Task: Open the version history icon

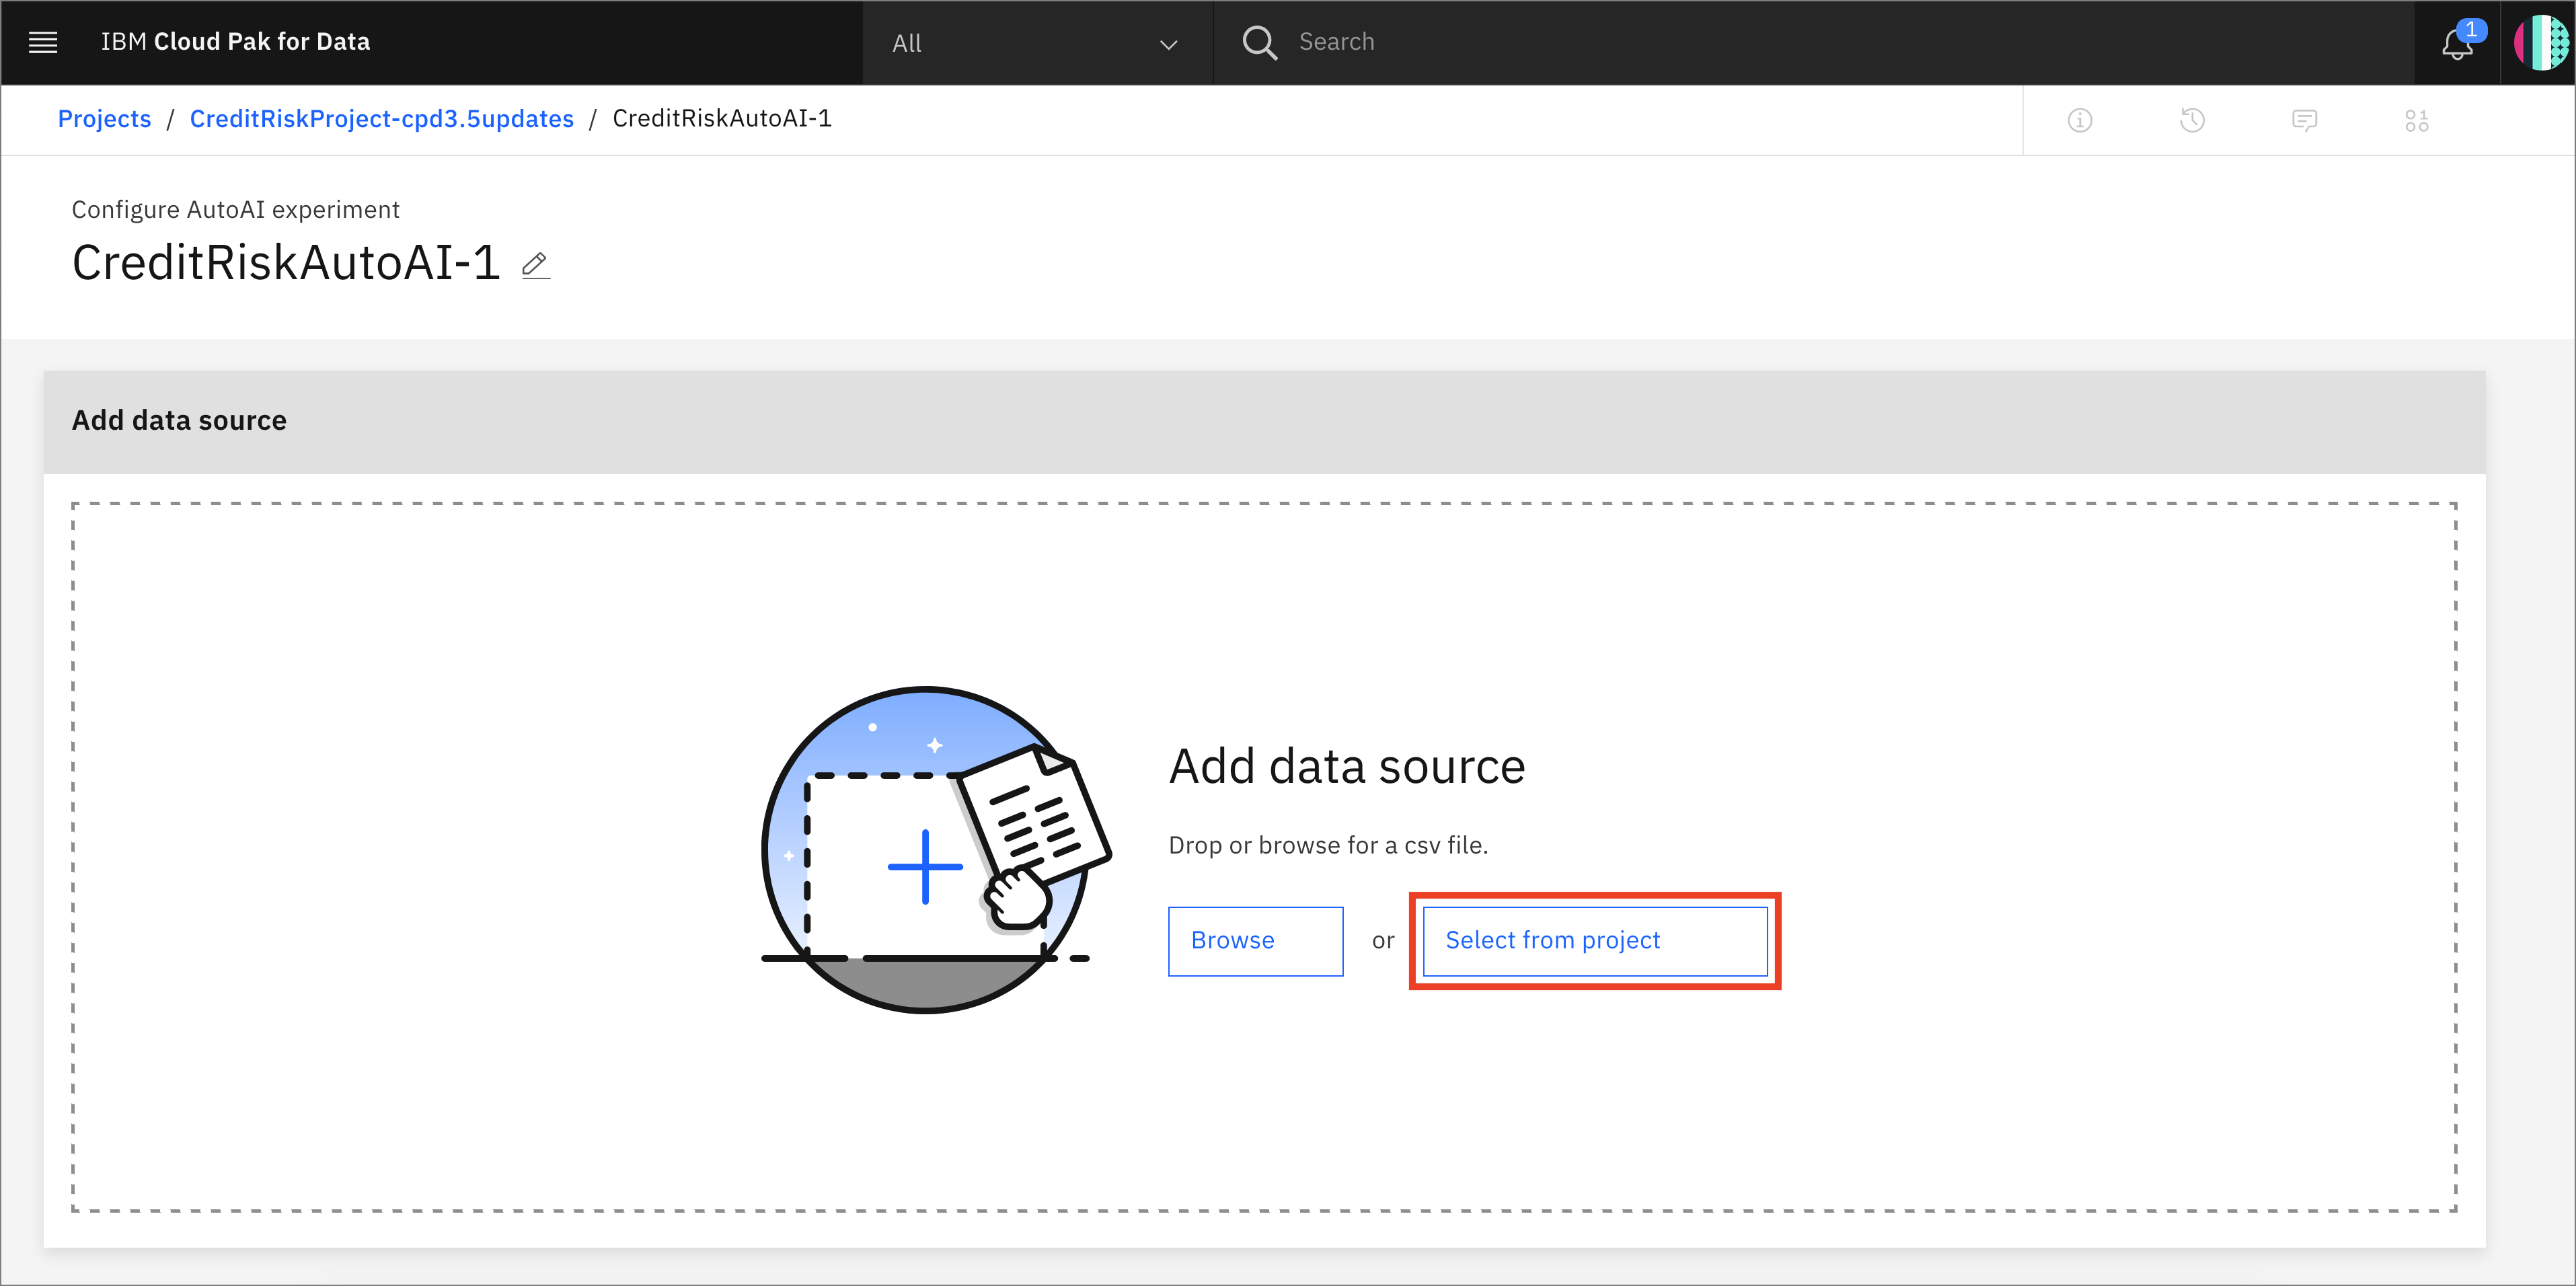Action: click(2192, 121)
